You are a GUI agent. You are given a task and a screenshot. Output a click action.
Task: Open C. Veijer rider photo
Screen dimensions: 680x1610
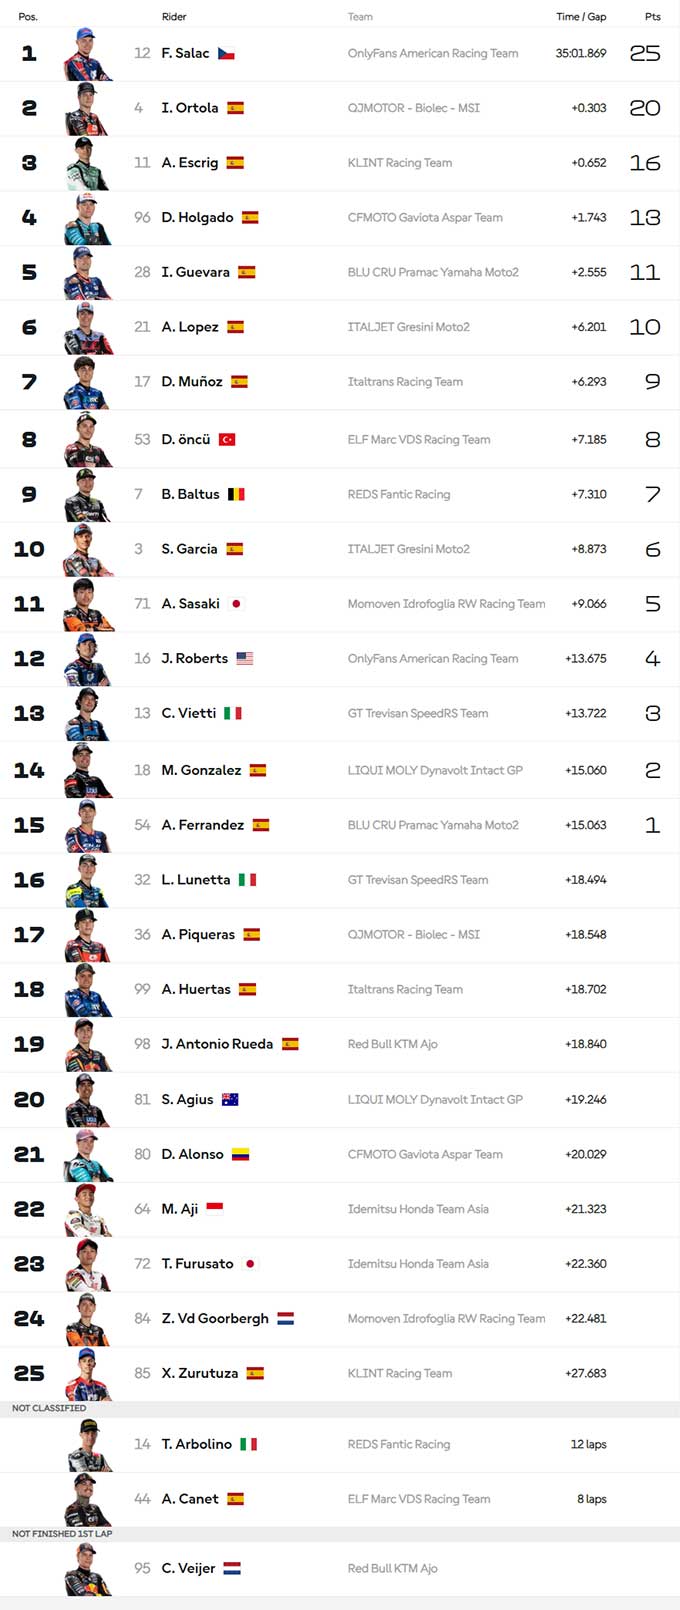point(89,1569)
